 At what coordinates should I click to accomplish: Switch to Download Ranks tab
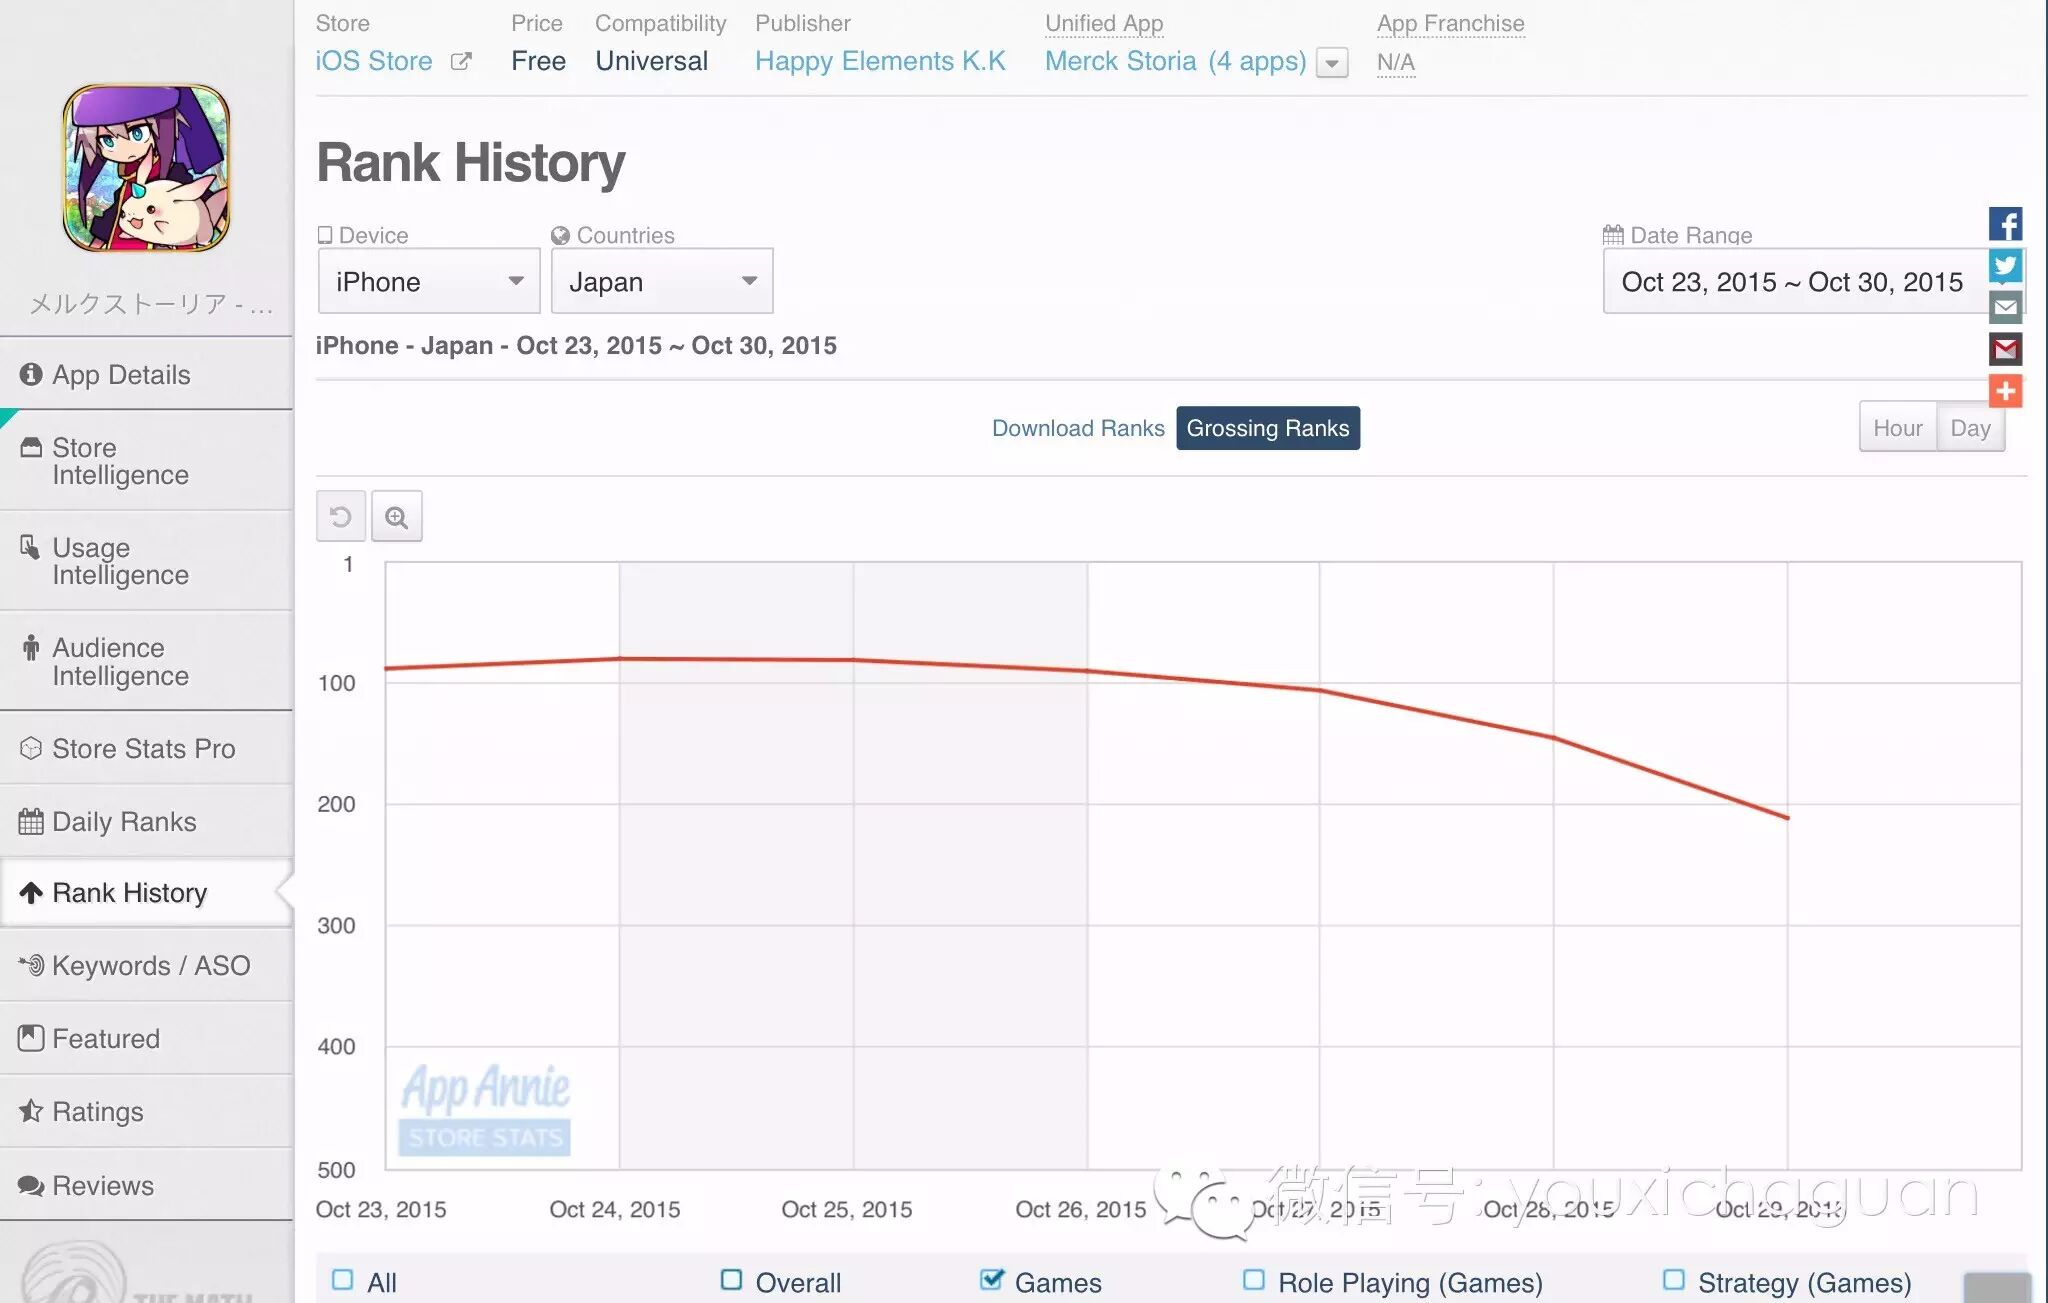1077,428
